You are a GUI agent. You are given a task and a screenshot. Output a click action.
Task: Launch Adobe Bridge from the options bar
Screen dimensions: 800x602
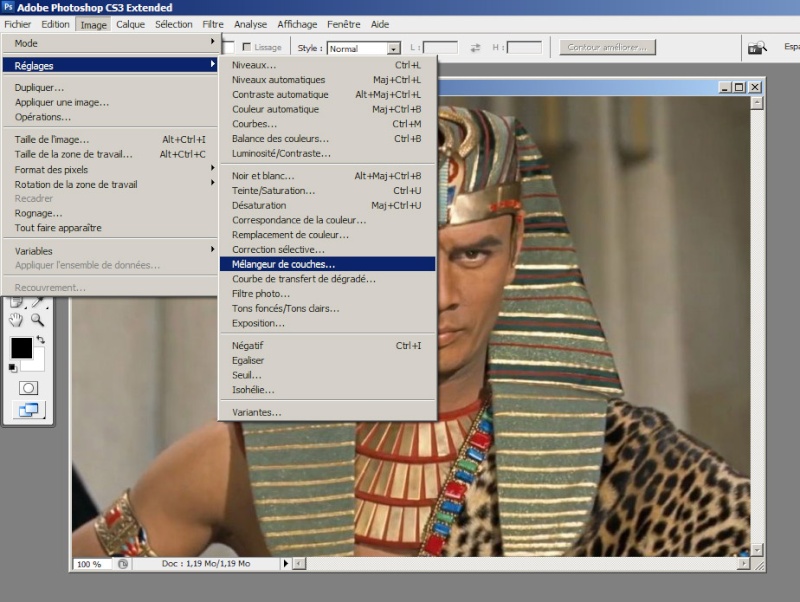(x=757, y=48)
